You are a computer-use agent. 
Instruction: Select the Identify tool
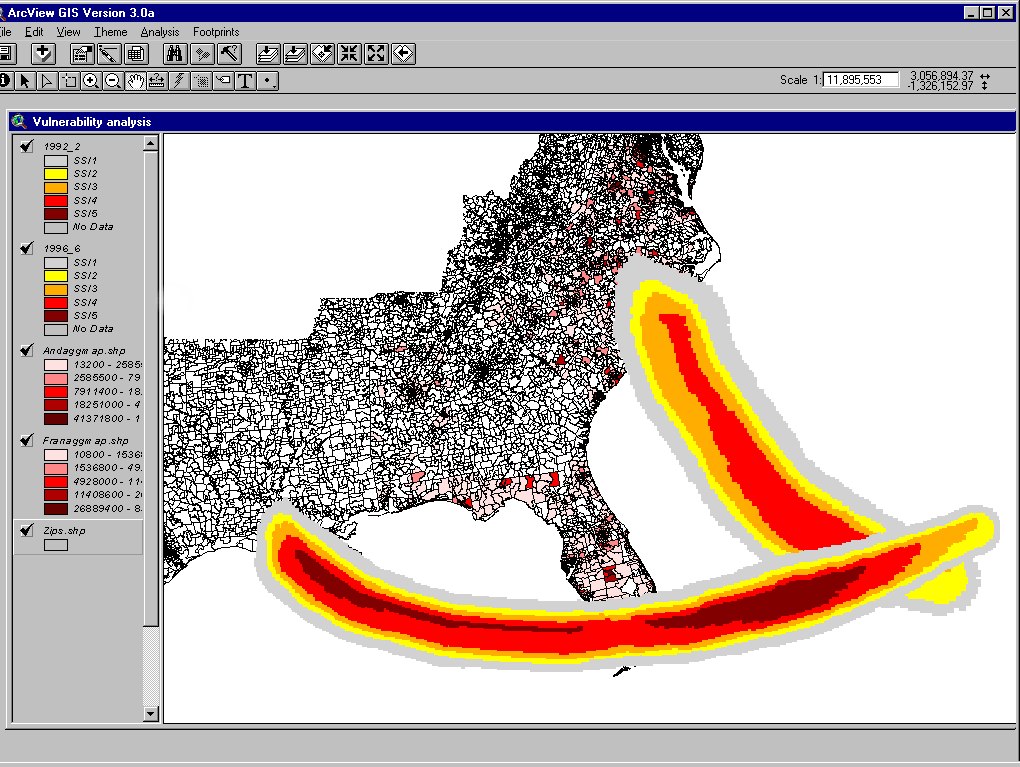point(5,81)
